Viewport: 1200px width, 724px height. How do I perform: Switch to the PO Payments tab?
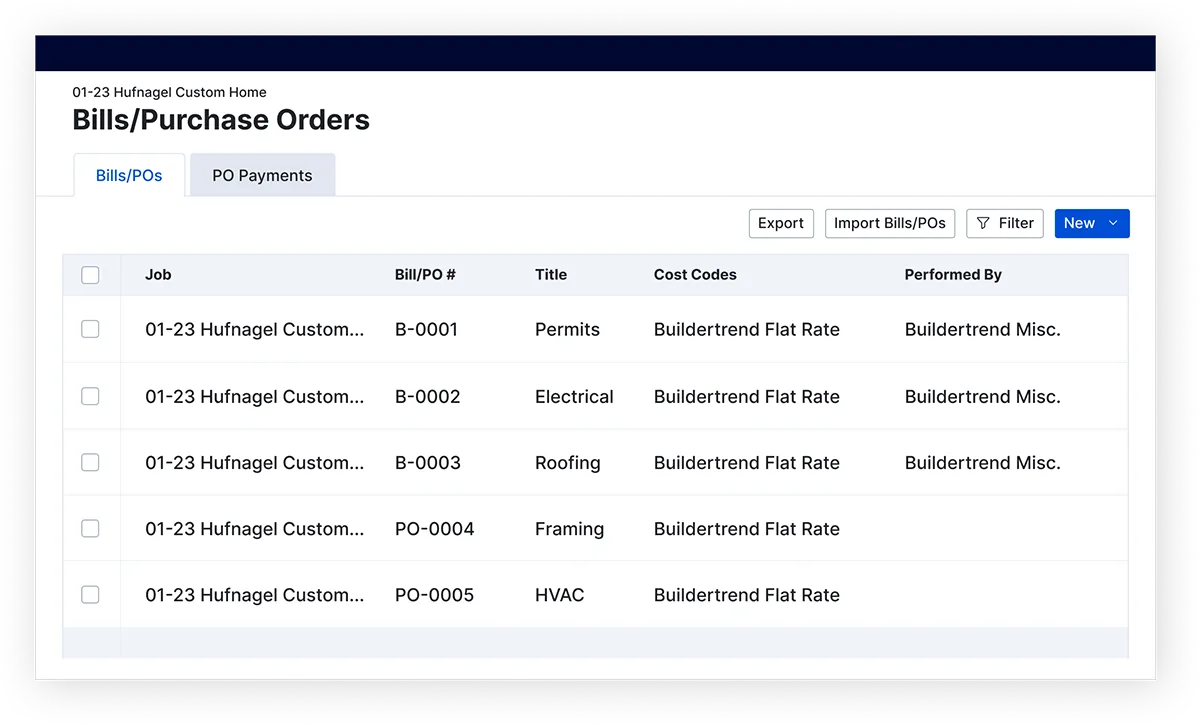pos(262,176)
